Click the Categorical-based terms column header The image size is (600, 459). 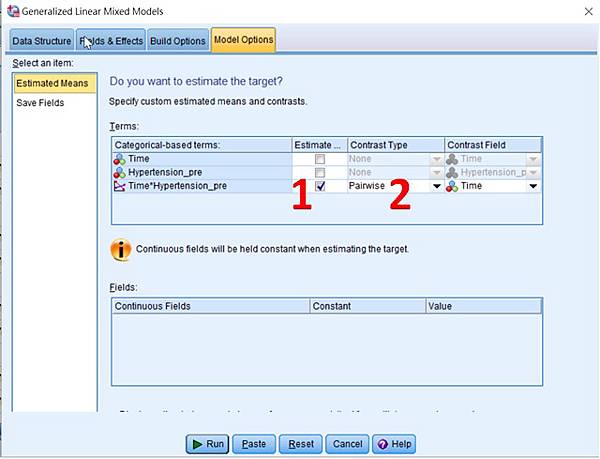202,145
